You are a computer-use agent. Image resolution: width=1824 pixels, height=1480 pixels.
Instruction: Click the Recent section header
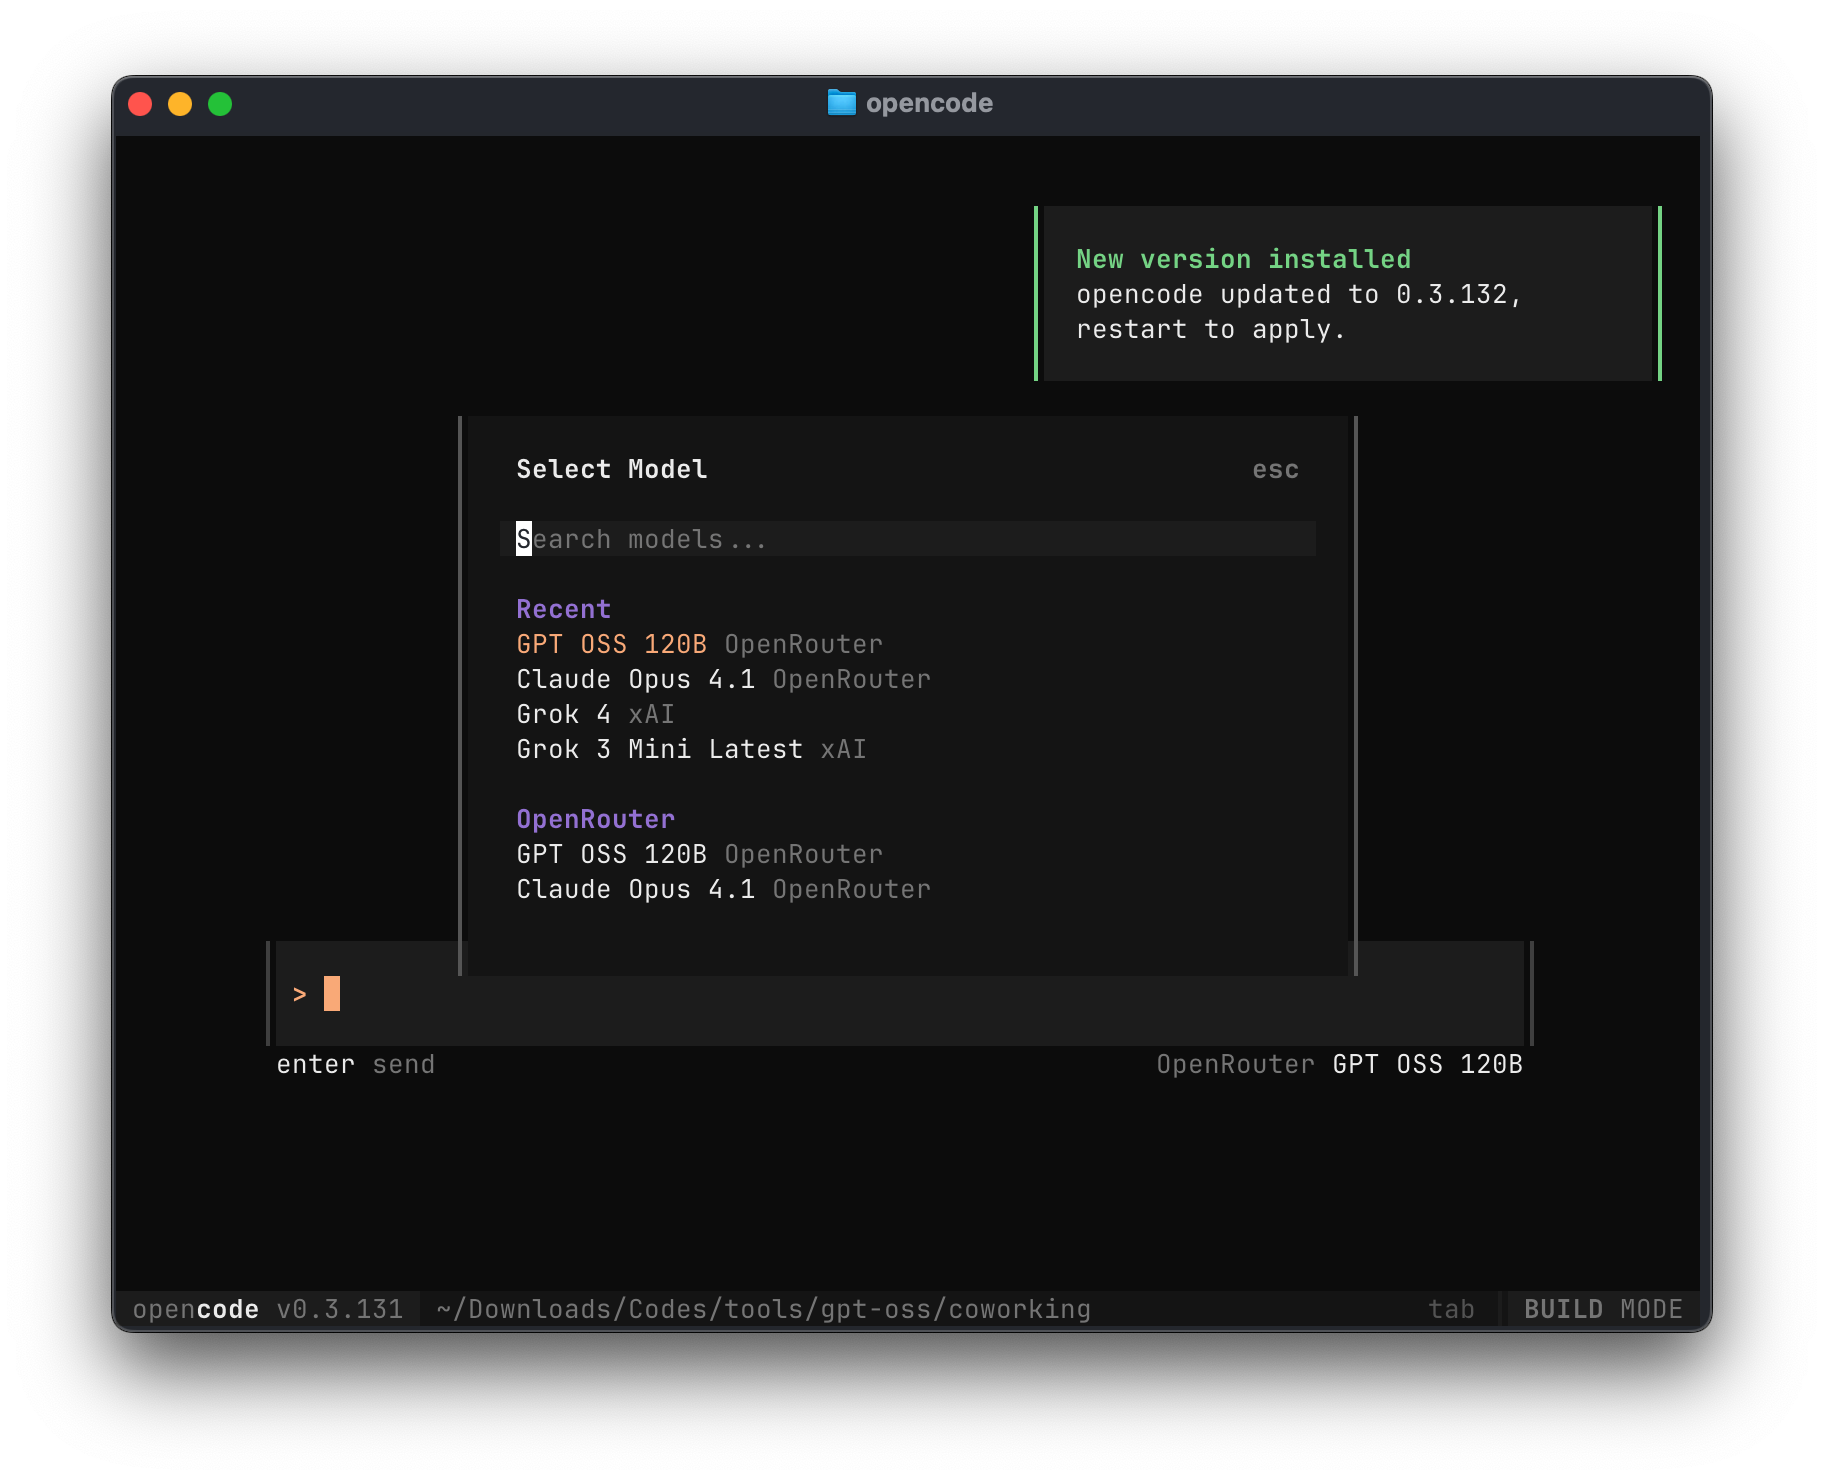pyautogui.click(x=563, y=608)
